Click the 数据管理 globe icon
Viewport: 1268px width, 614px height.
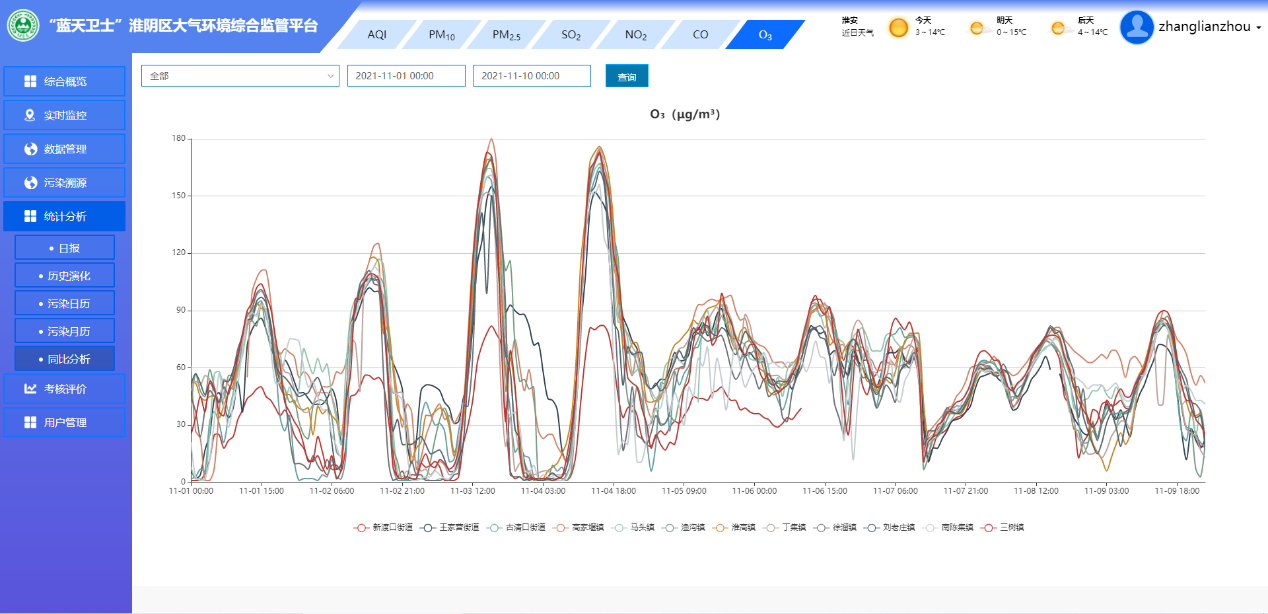pos(31,149)
